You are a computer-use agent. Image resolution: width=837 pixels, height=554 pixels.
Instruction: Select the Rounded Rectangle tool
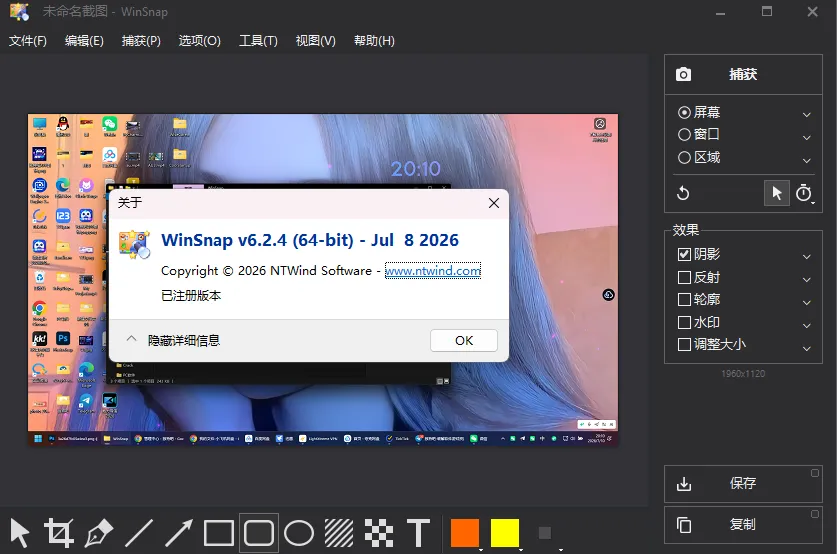point(259,533)
